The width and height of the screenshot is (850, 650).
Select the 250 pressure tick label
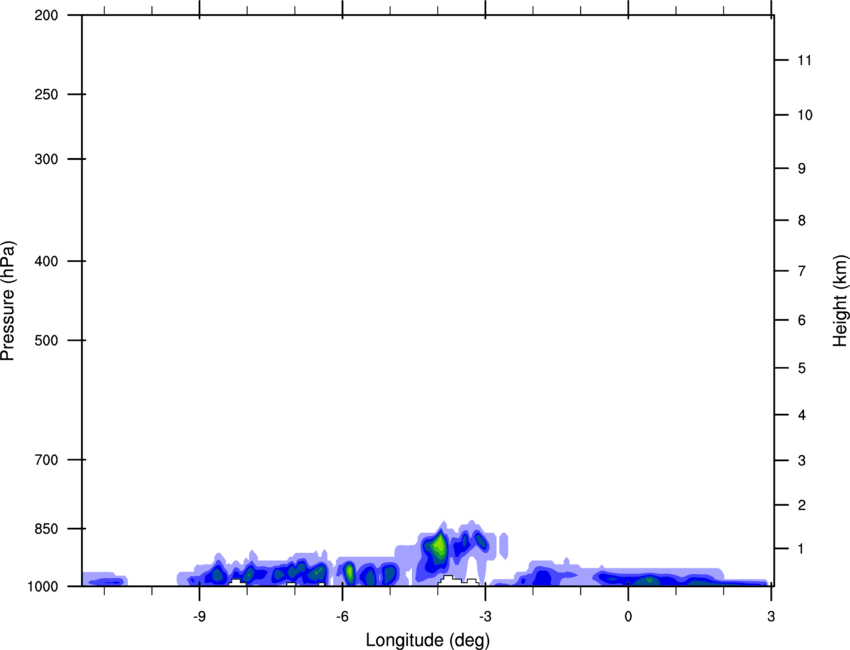pyautogui.click(x=46, y=94)
